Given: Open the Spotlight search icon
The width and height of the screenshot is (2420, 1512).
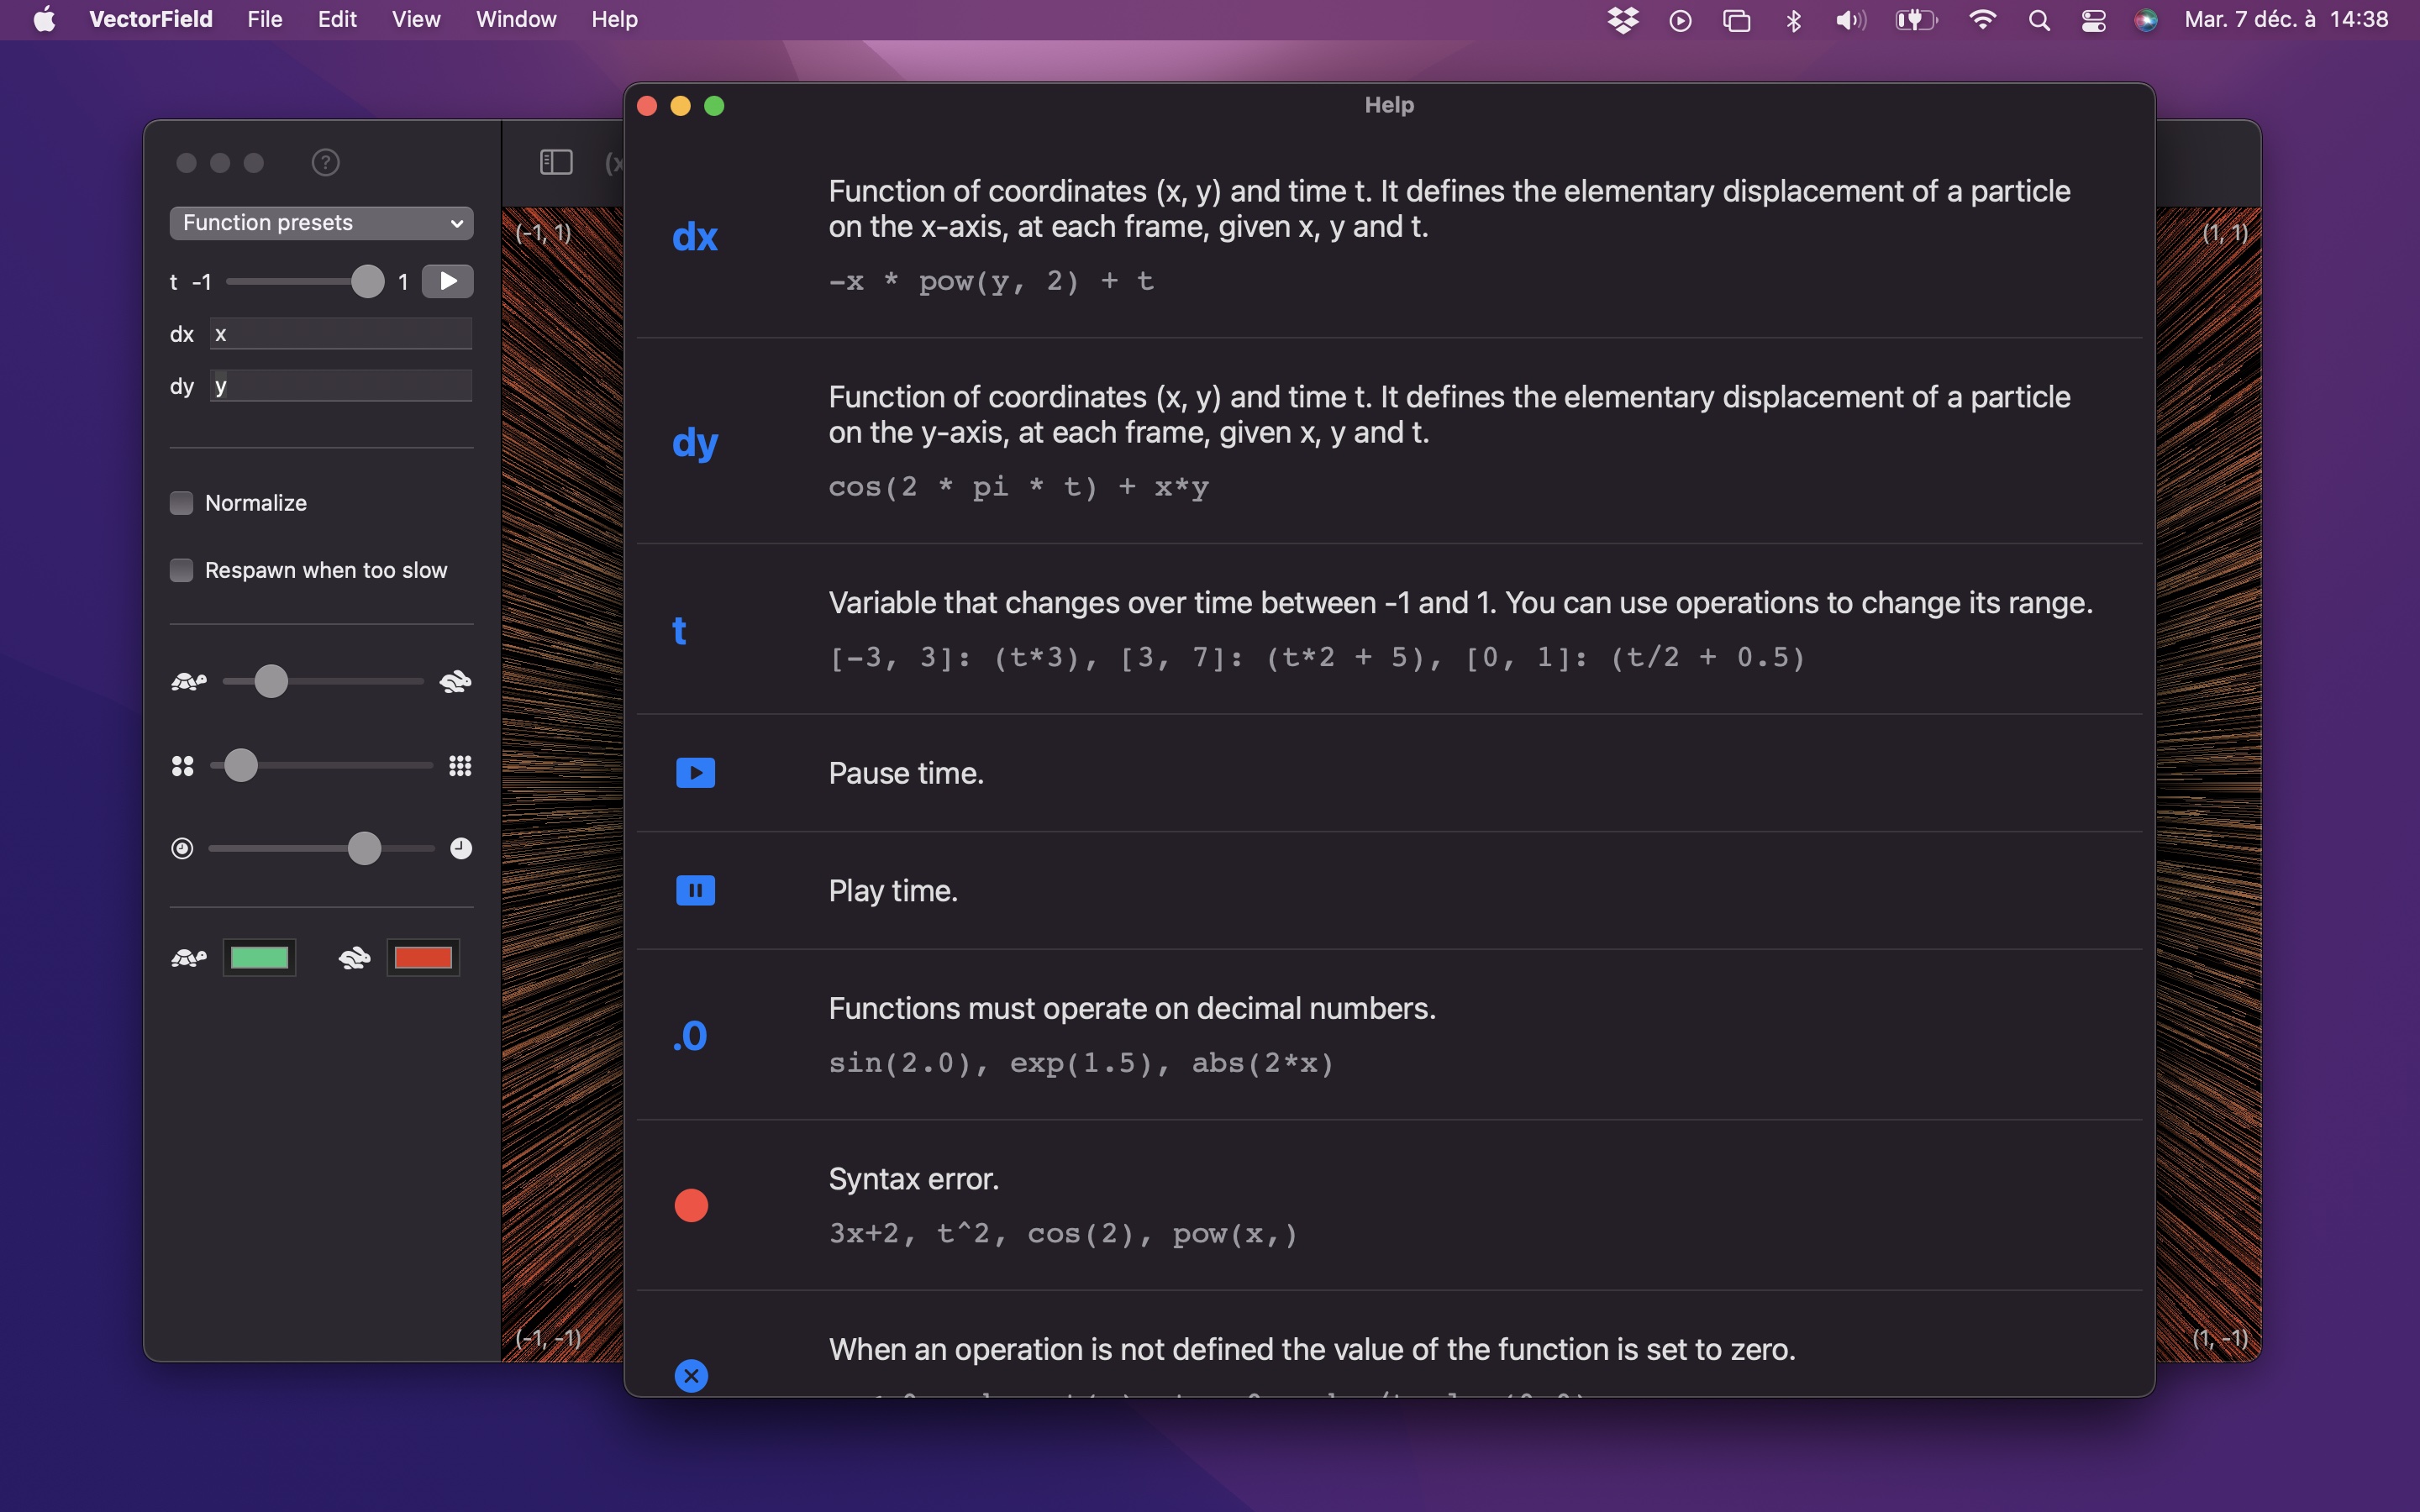Looking at the screenshot, I should click(x=2039, y=20).
